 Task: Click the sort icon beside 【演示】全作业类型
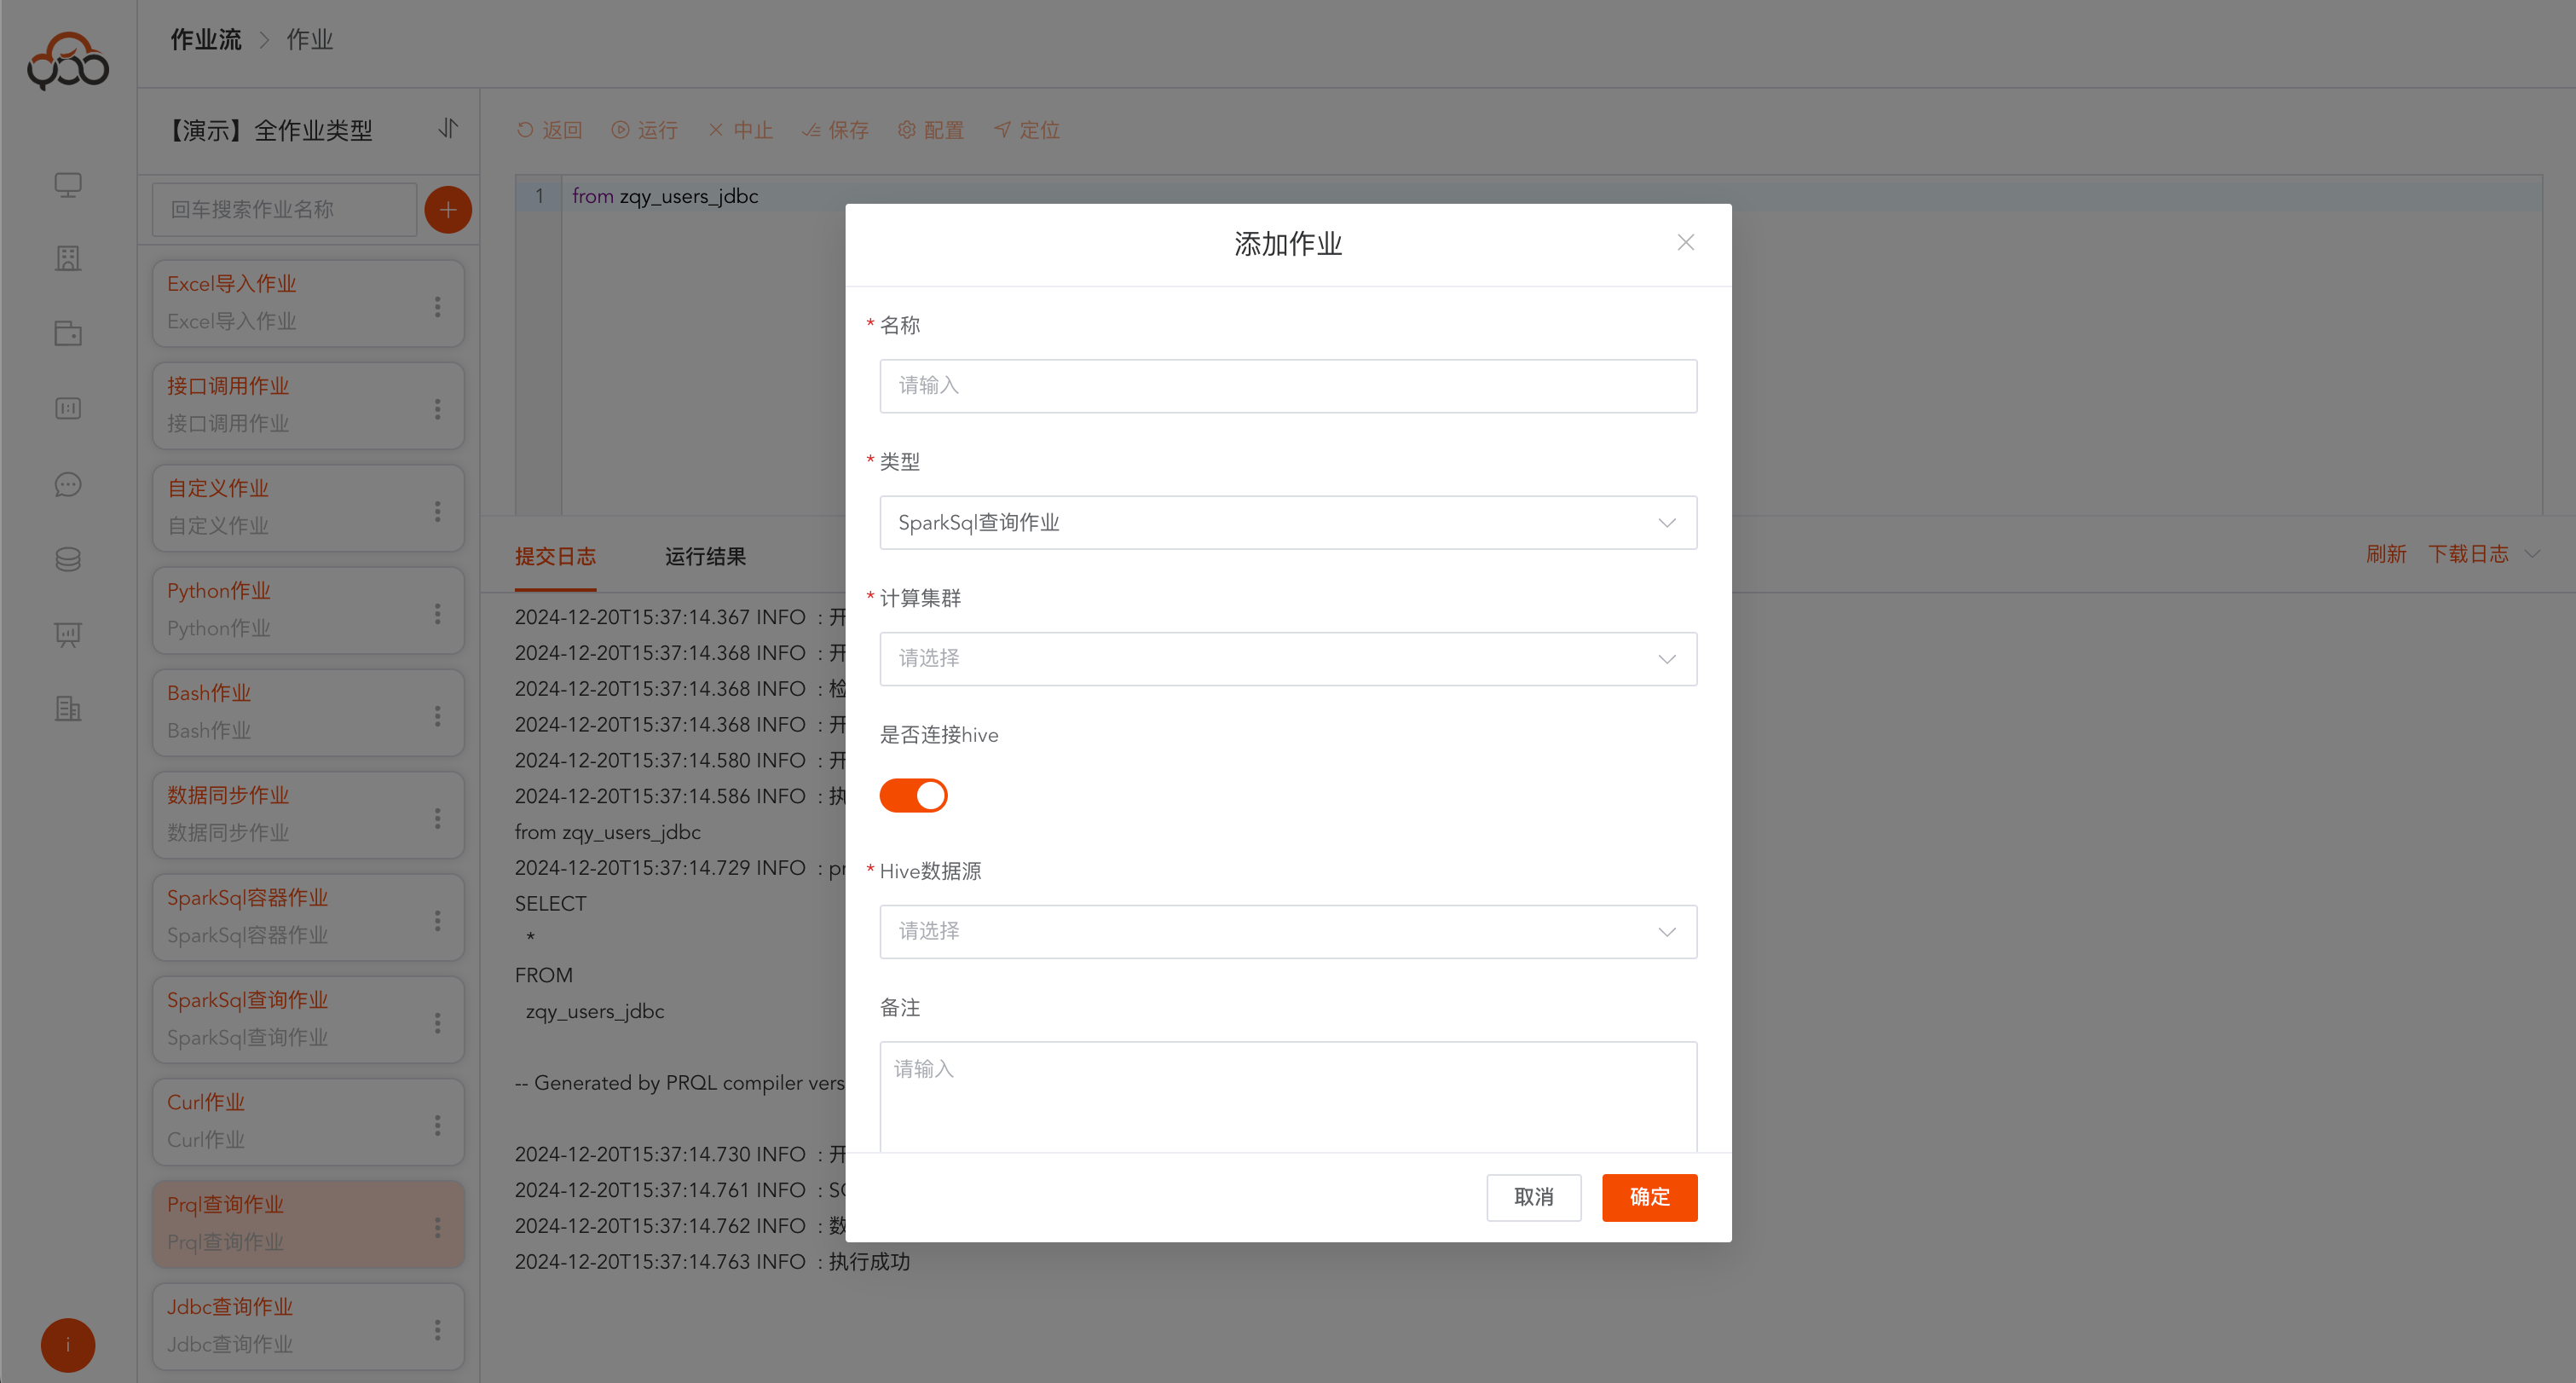point(448,129)
